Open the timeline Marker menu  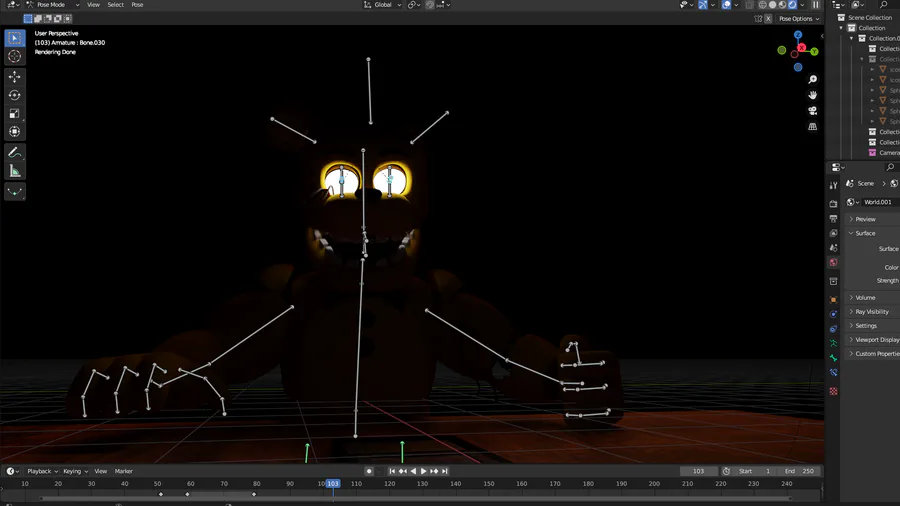pyautogui.click(x=123, y=471)
